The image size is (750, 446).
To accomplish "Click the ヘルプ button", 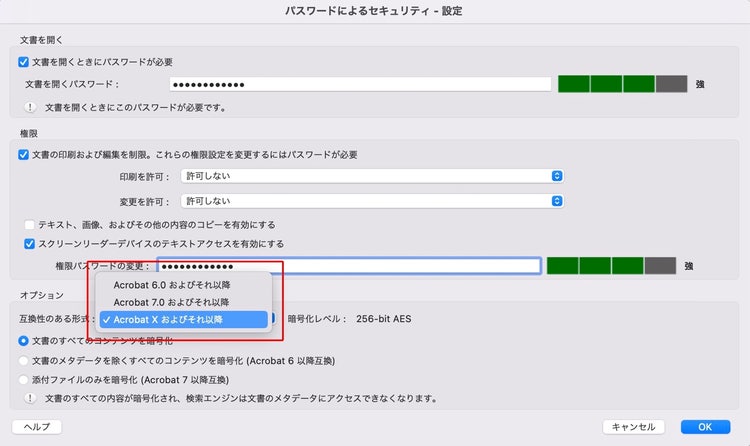I will (37, 426).
